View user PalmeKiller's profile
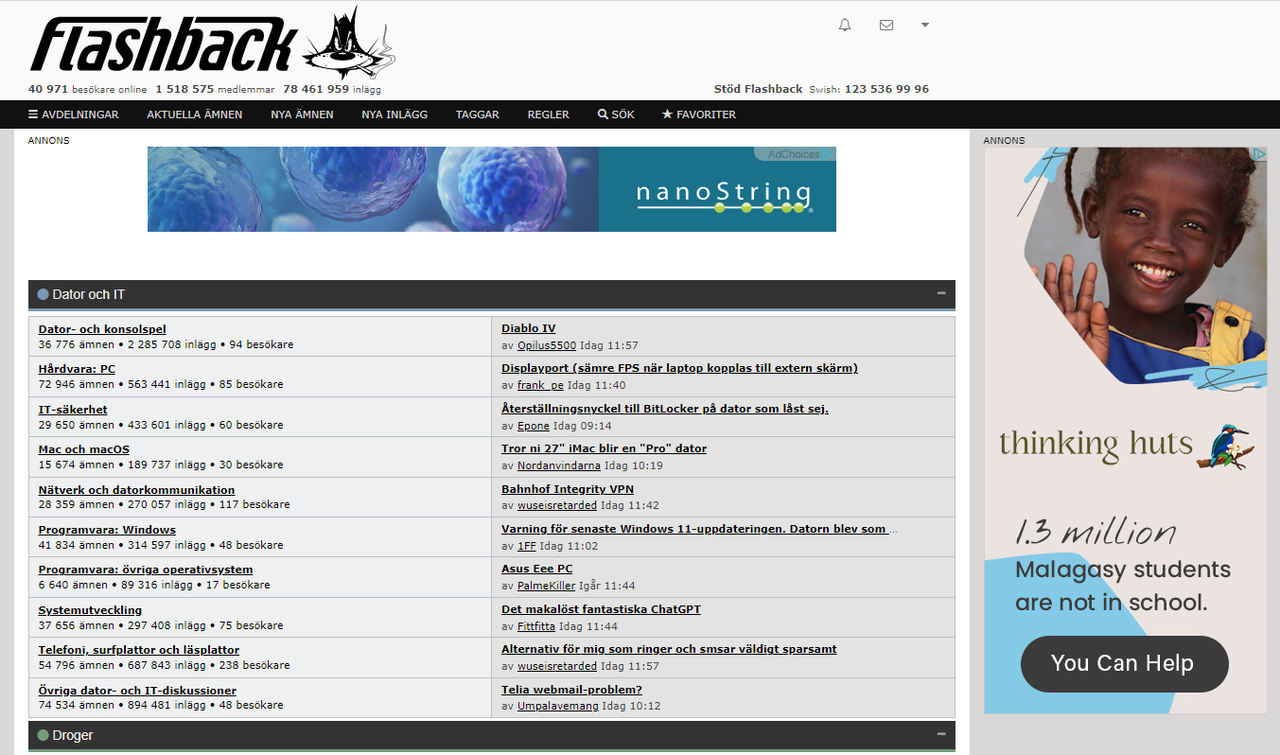 click(x=546, y=586)
